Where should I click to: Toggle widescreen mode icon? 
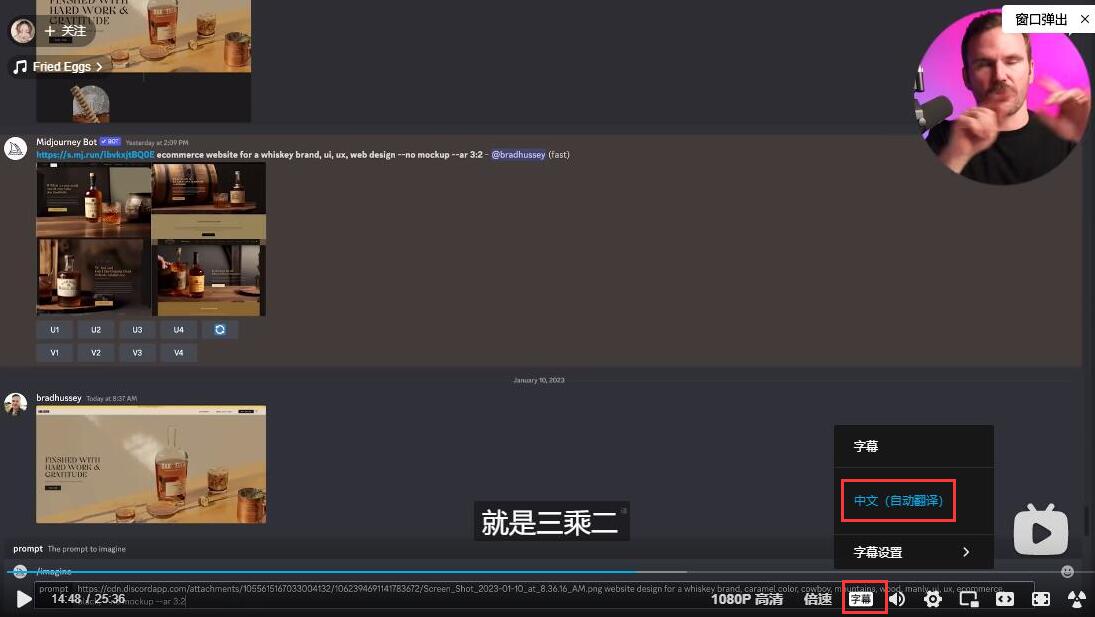(1005, 599)
